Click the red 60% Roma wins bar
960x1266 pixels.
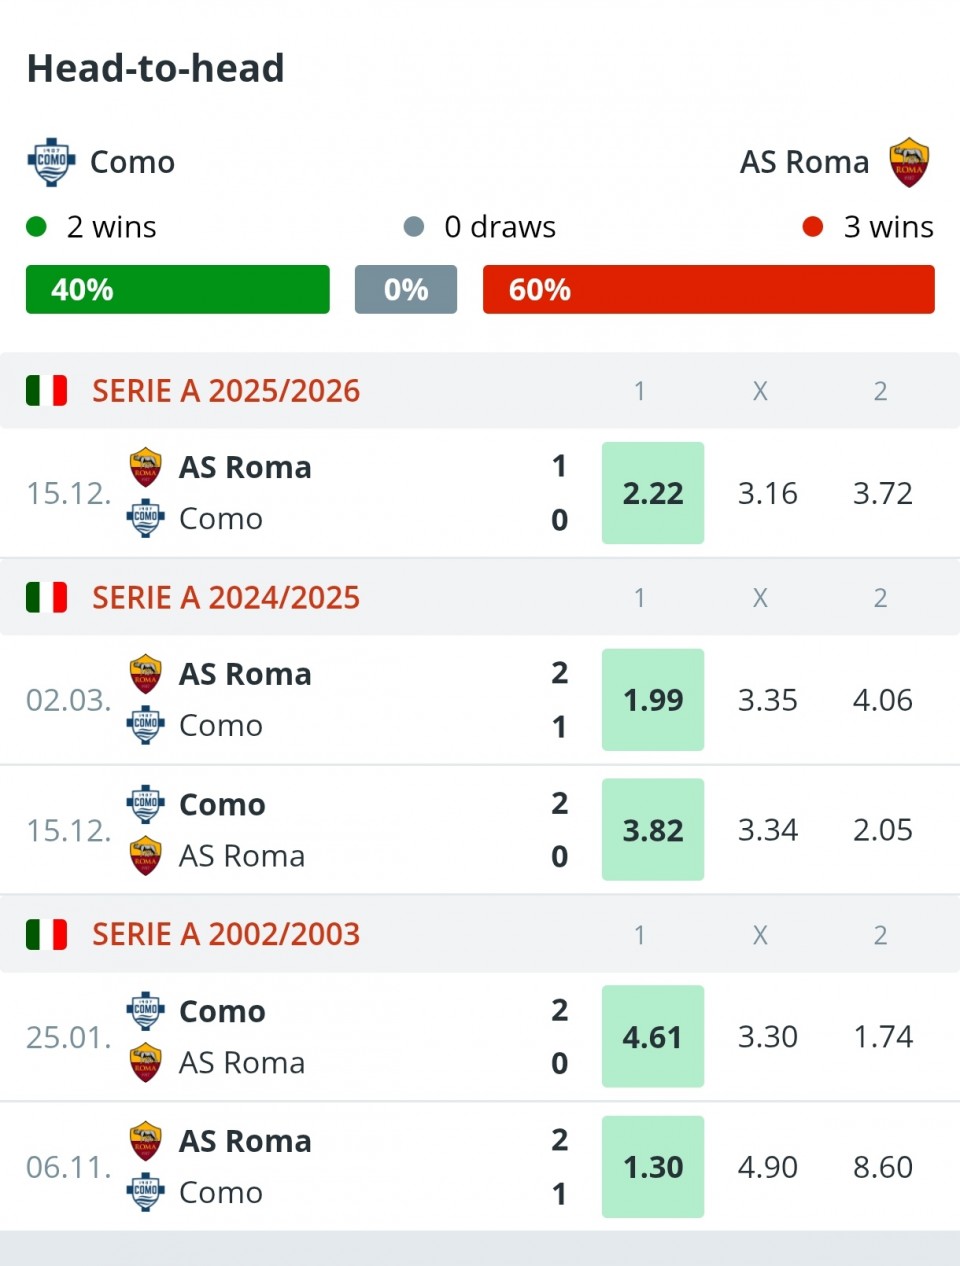708,290
